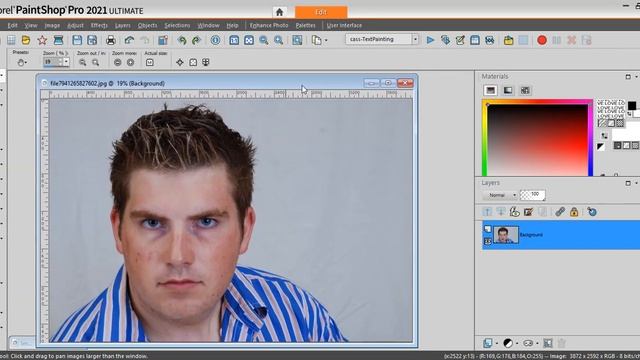Click the Home icon in the title bar

(x=280, y=12)
